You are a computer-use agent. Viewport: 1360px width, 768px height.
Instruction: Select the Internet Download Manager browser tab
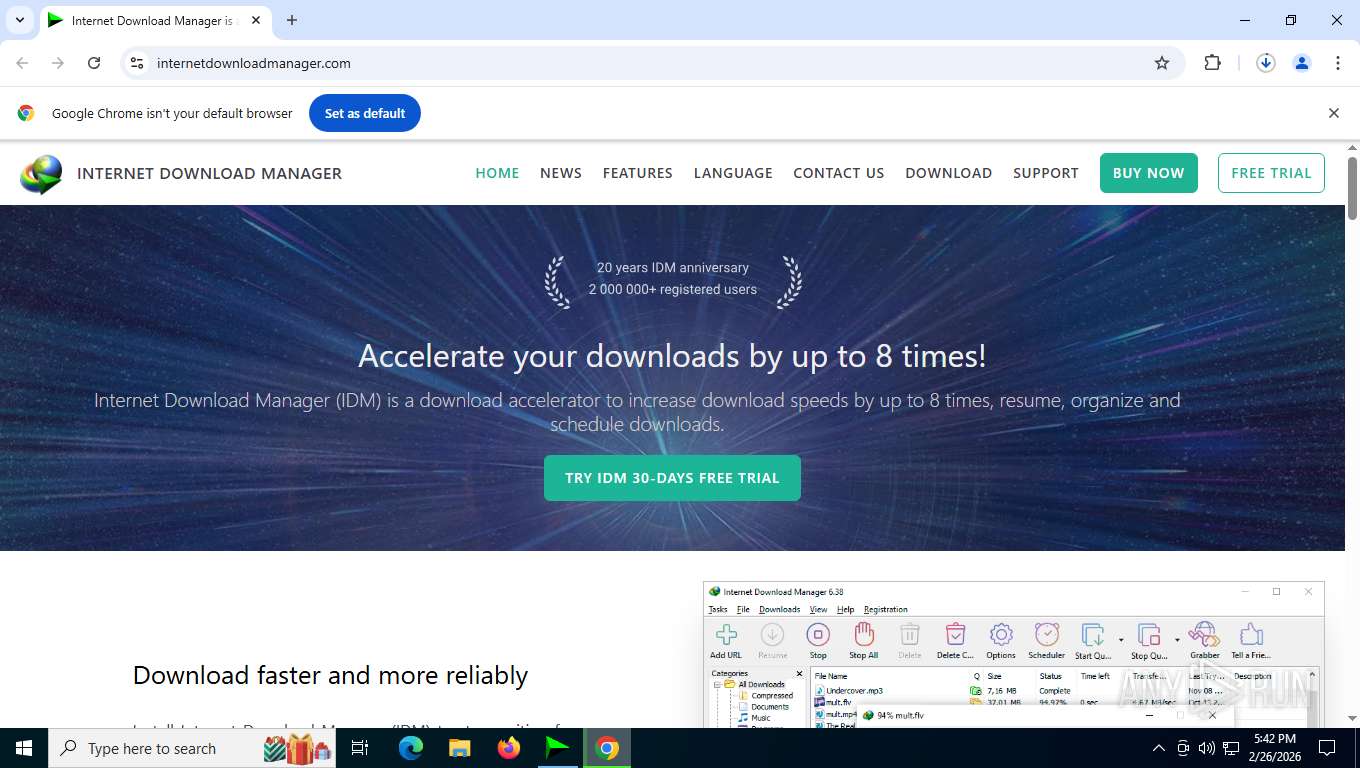pos(154,20)
